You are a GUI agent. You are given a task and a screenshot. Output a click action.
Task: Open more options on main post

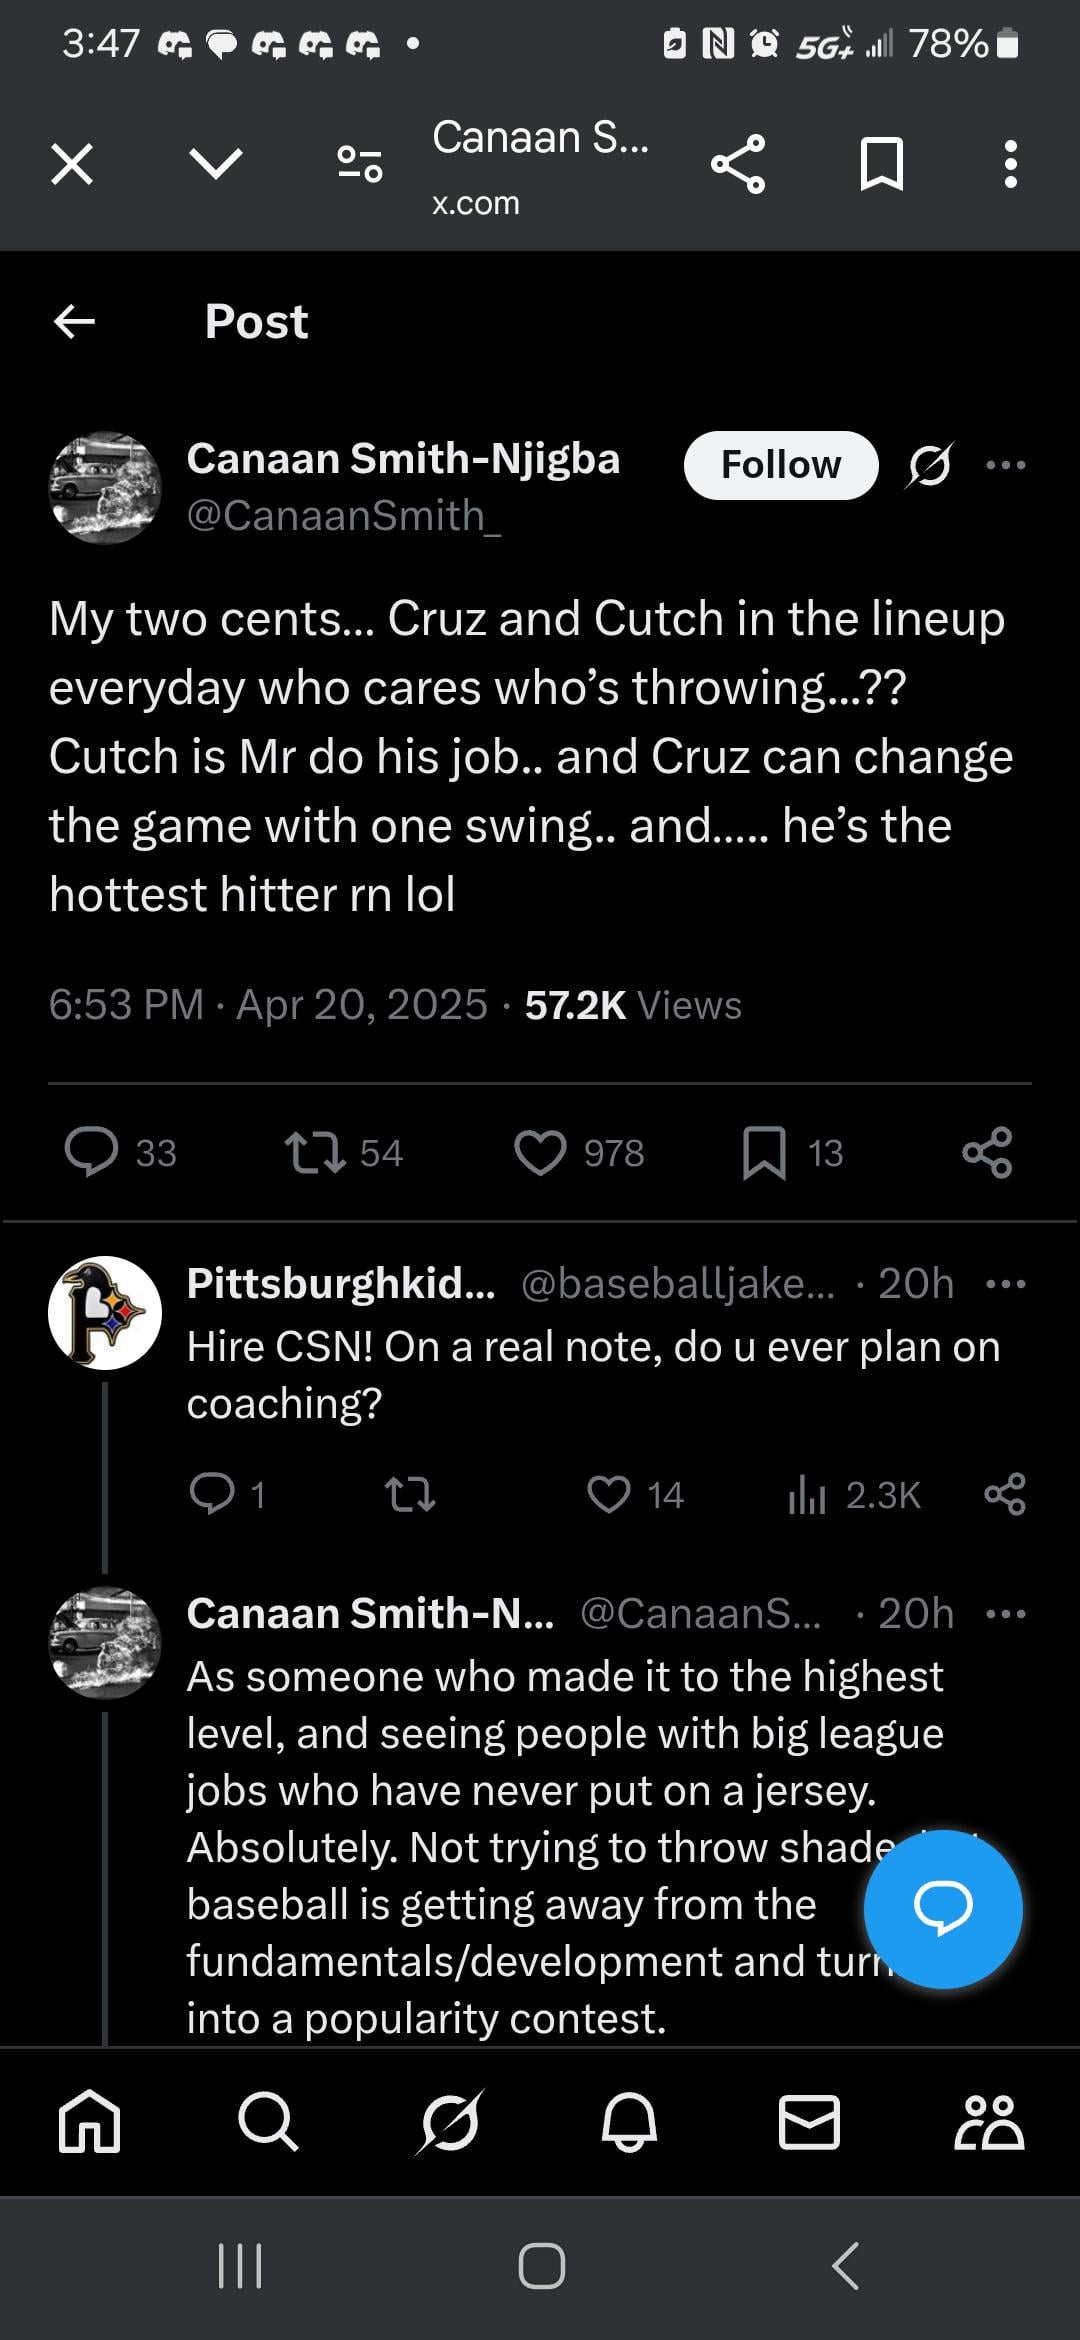click(x=1005, y=465)
